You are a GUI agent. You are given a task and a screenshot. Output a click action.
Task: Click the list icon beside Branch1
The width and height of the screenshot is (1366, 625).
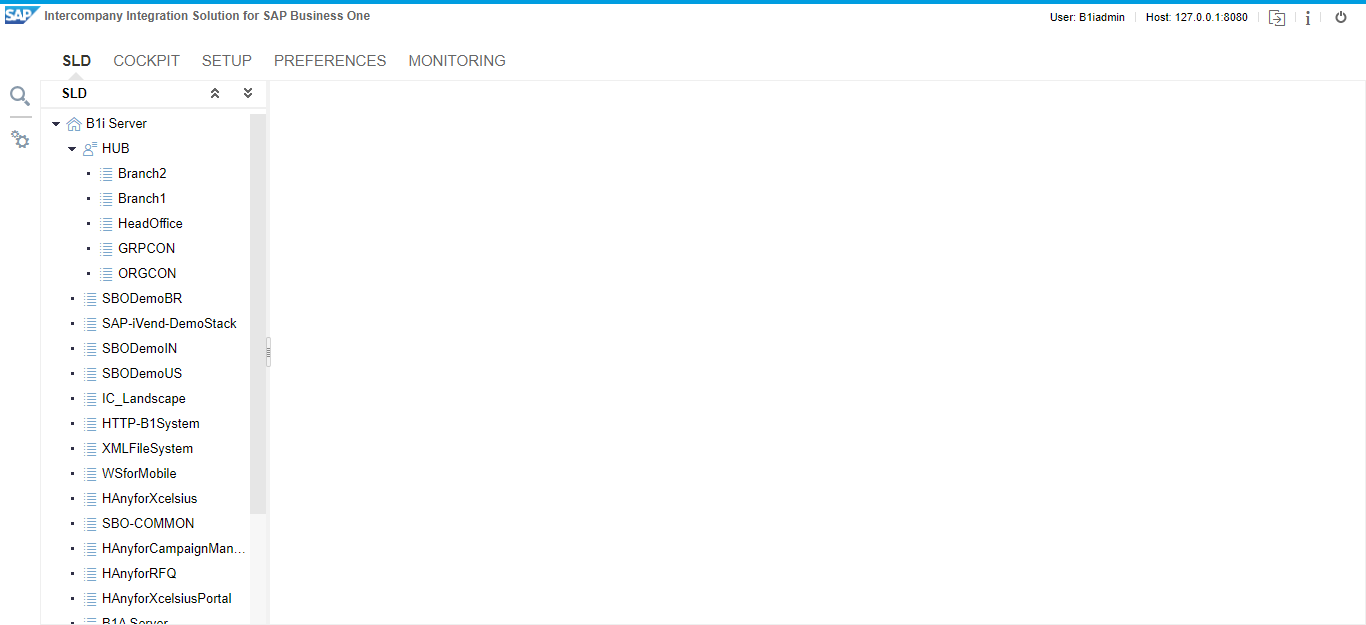106,199
